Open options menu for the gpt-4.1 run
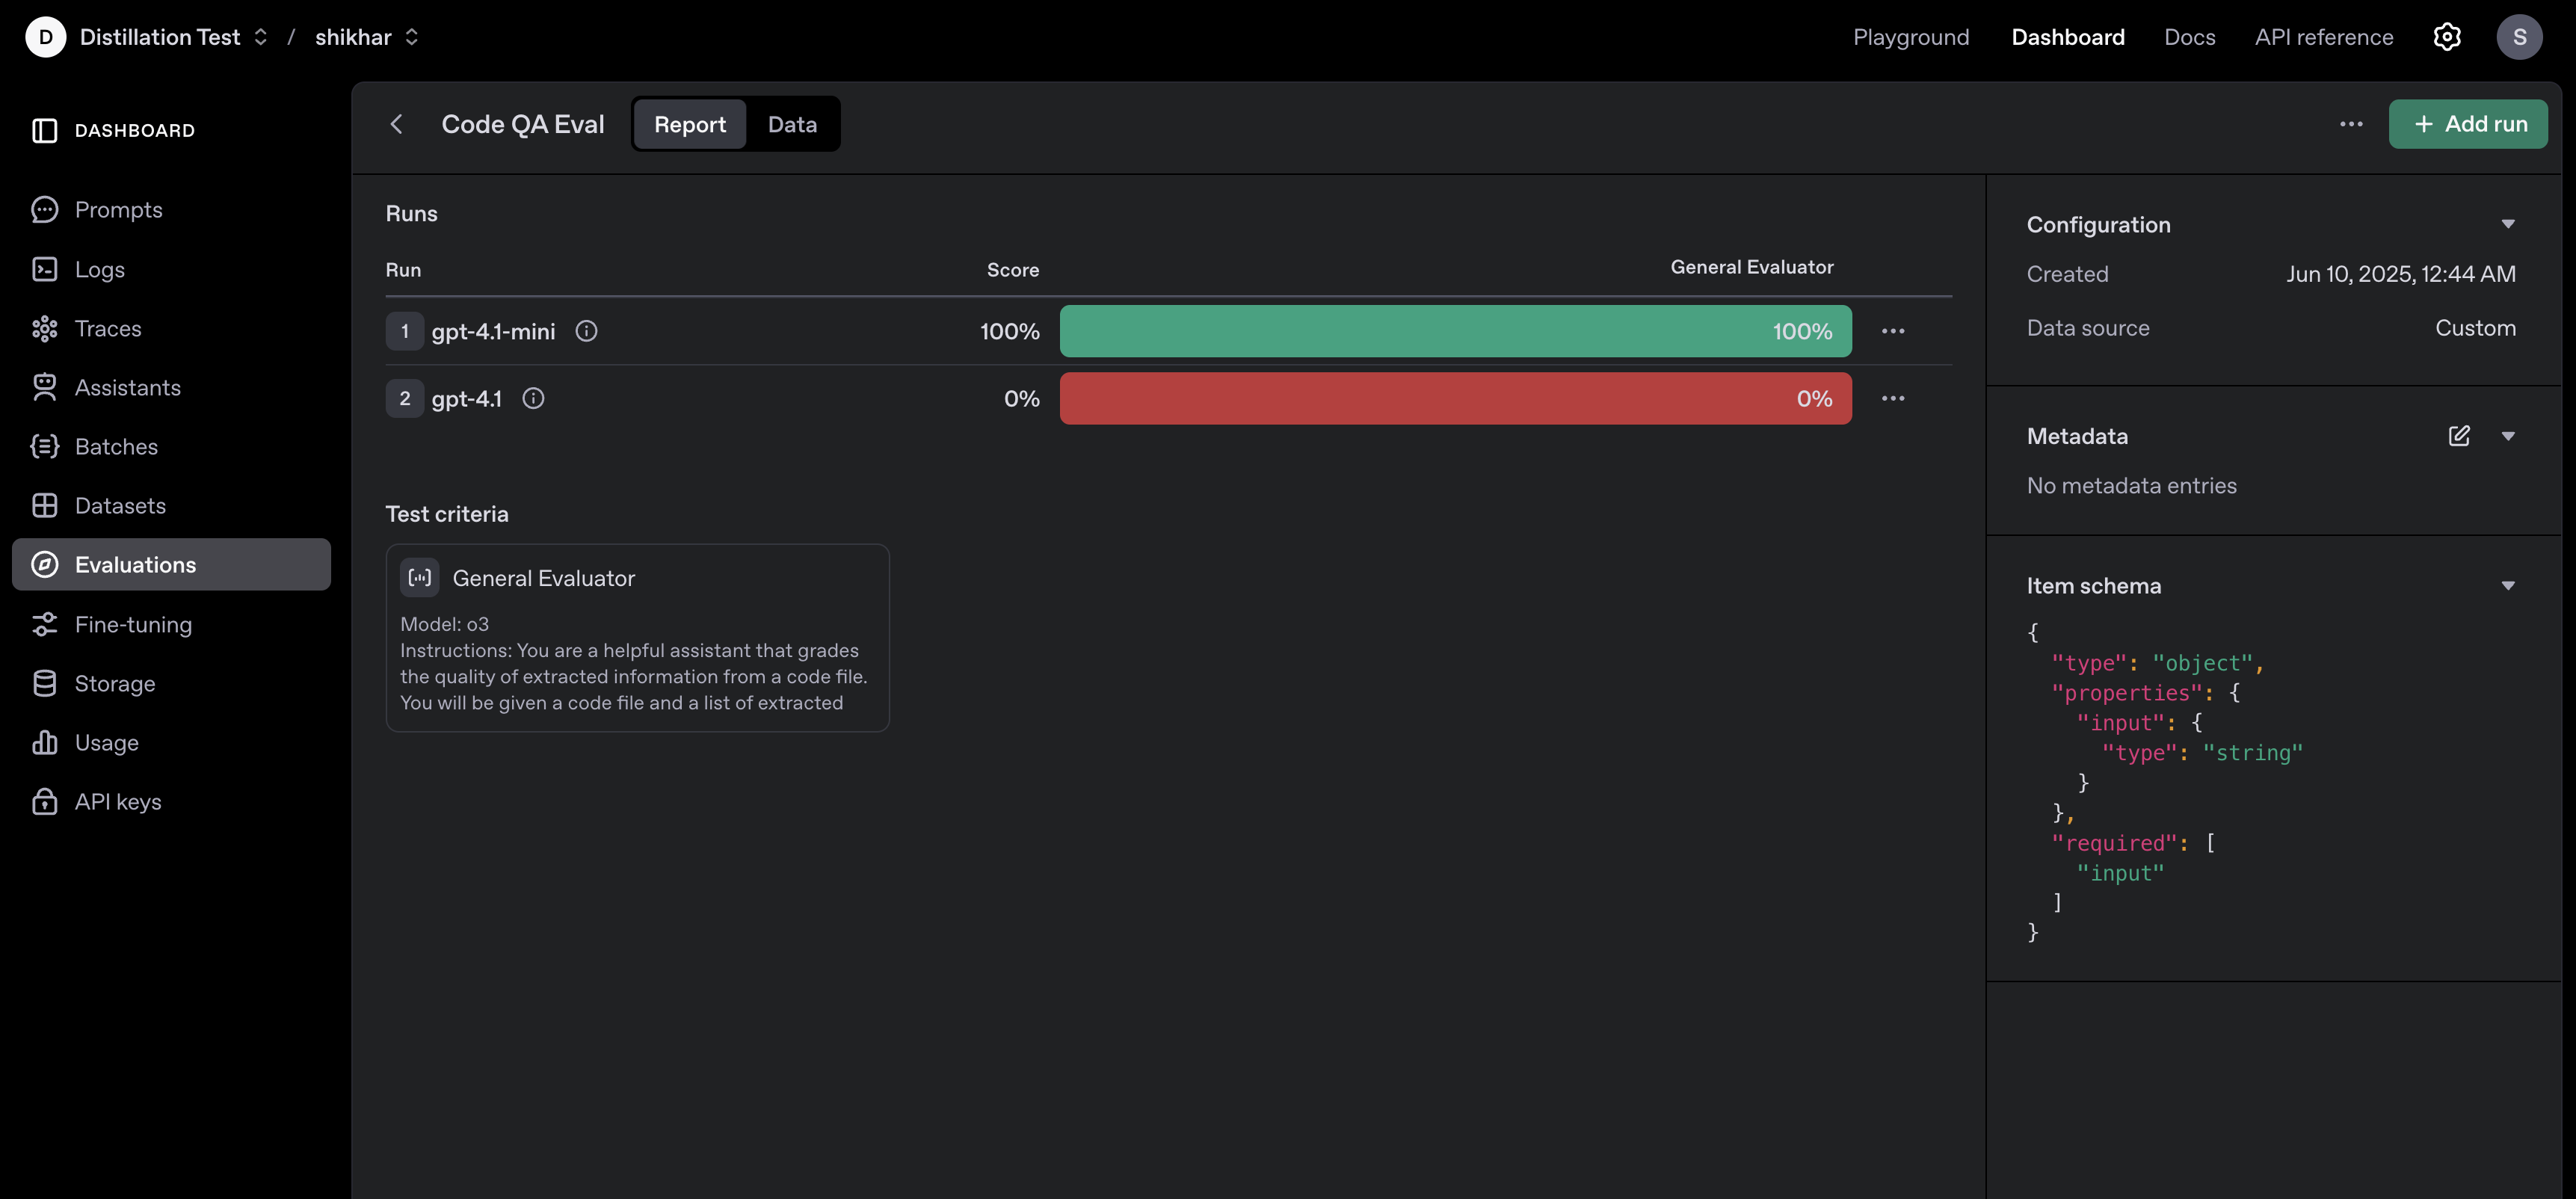 click(1895, 398)
